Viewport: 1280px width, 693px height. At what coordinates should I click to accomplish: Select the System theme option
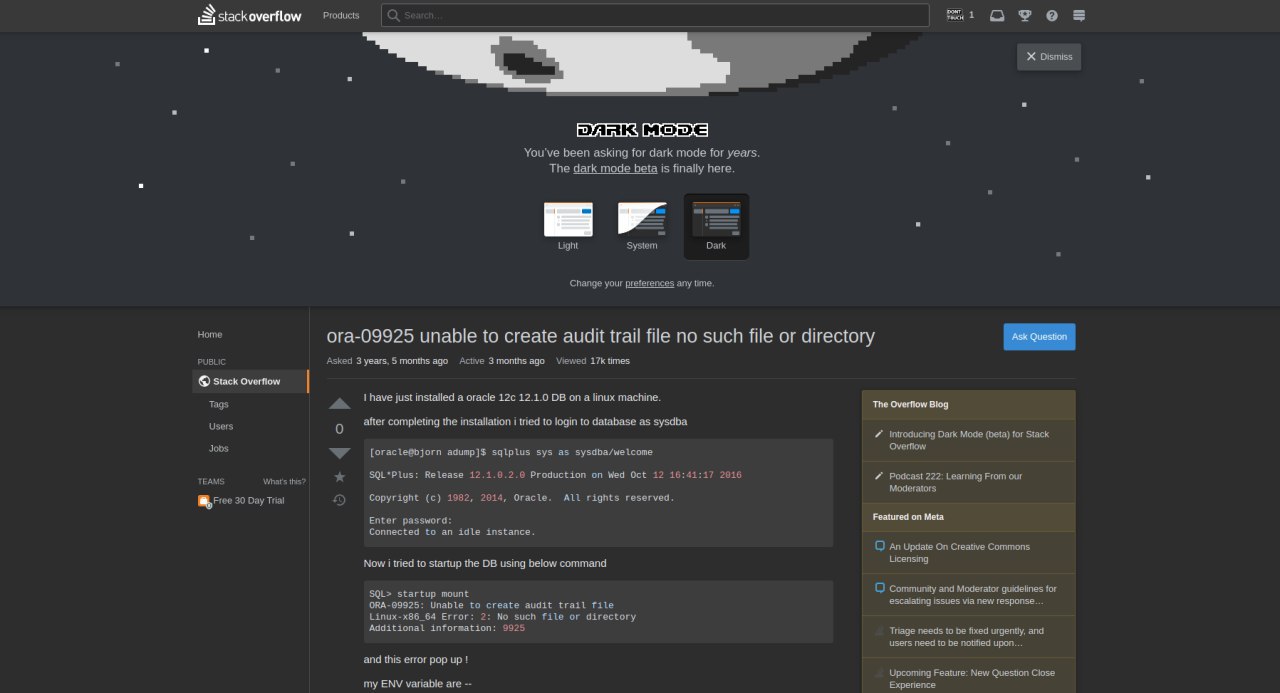642,226
